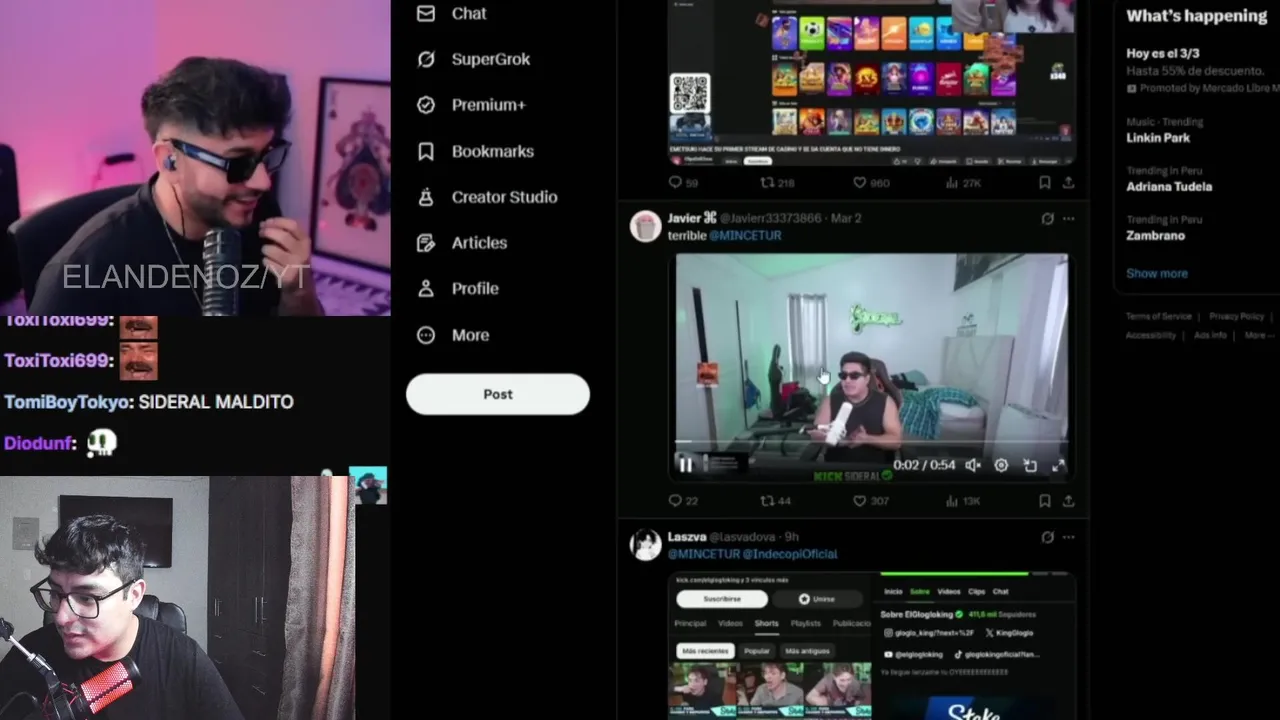
Task: Like Javier's tweet with 307 likes
Action: coord(870,501)
